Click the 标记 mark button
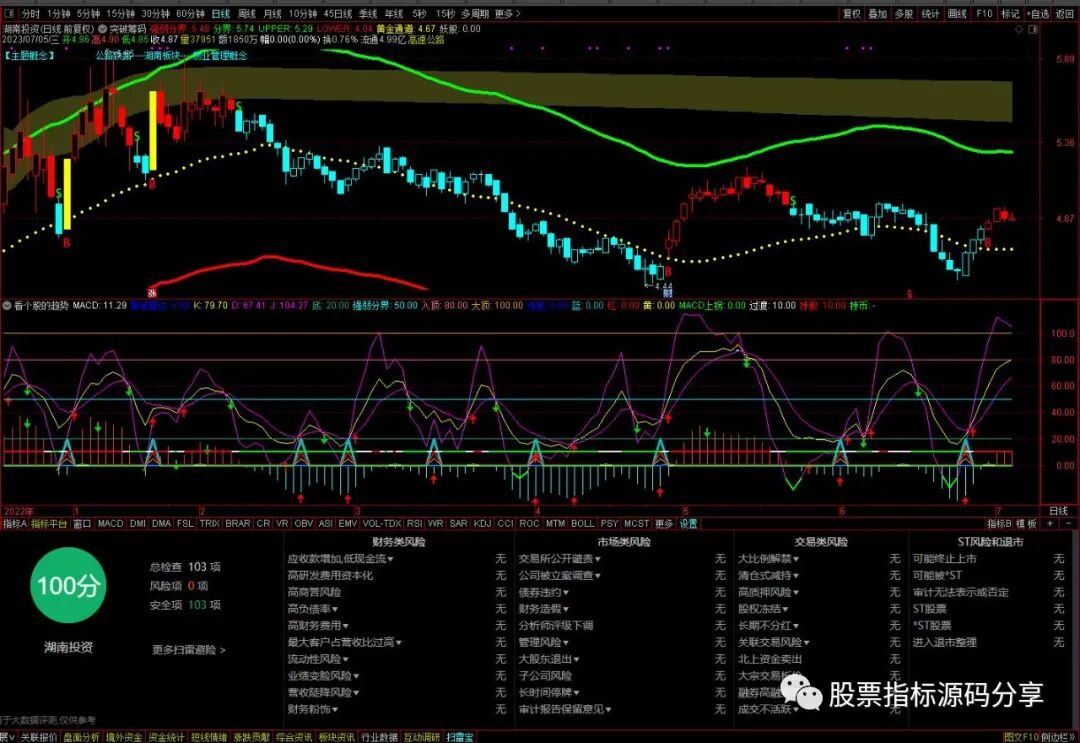1080x743 pixels. (x=1010, y=14)
